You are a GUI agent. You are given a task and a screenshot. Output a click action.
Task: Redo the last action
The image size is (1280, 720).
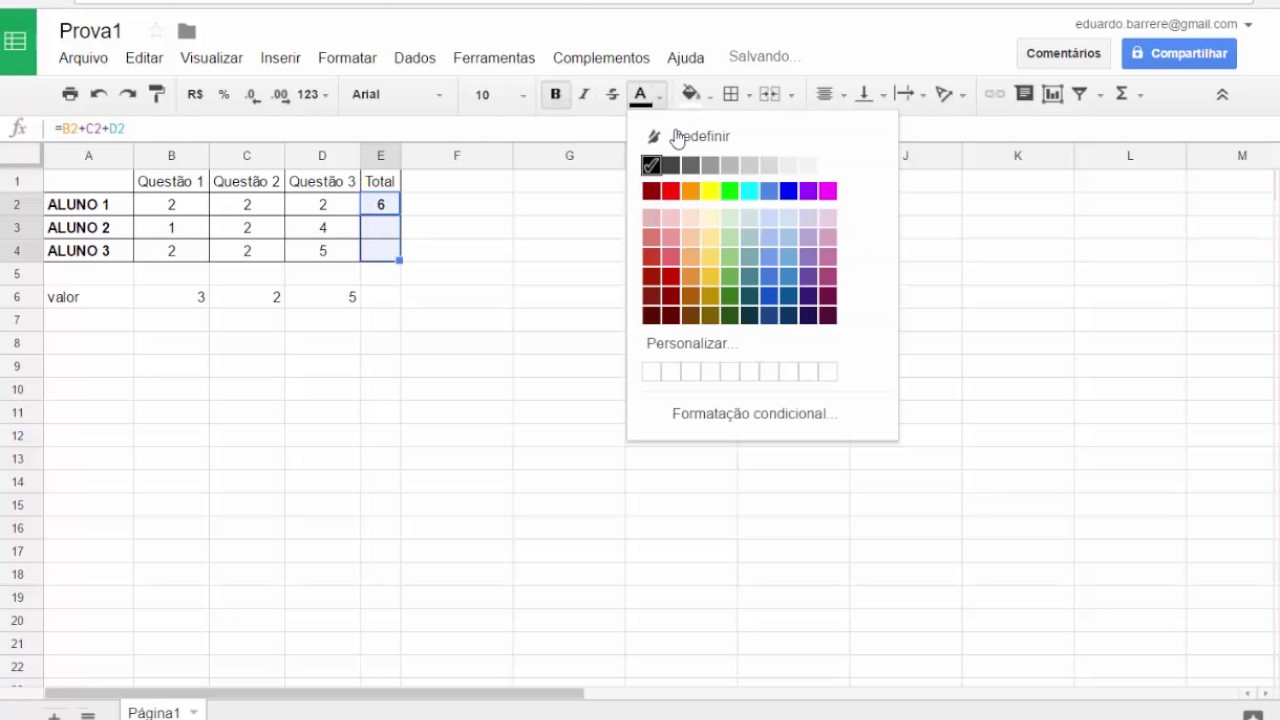pyautogui.click(x=128, y=94)
